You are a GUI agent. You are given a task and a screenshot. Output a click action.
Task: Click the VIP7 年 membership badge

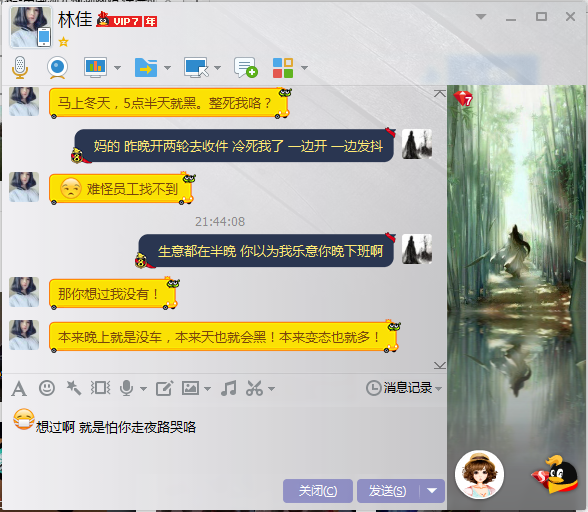click(x=127, y=21)
